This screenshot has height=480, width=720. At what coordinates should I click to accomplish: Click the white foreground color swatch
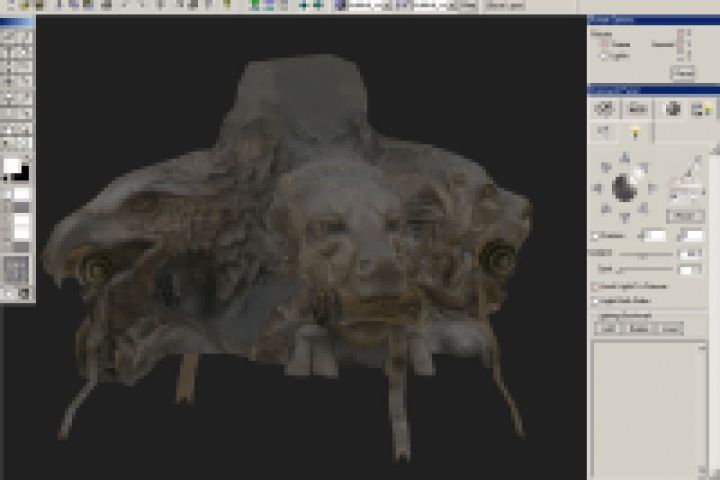[12, 165]
